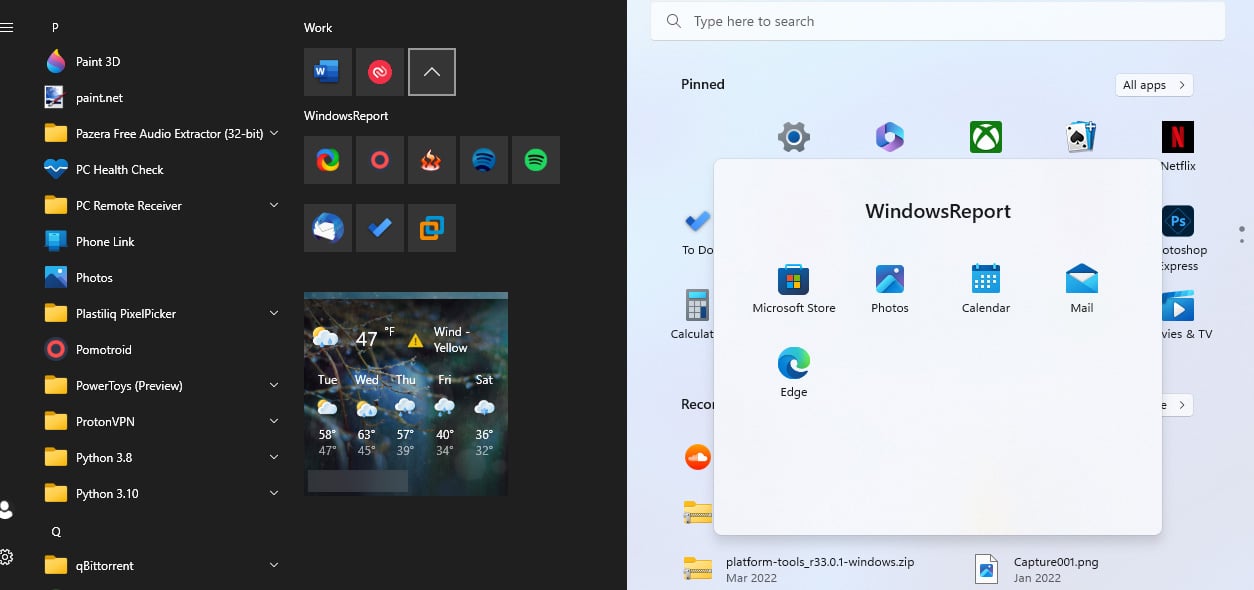The width and height of the screenshot is (1254, 590).
Task: Launch the red Authy tile beside Word
Action: tap(380, 72)
